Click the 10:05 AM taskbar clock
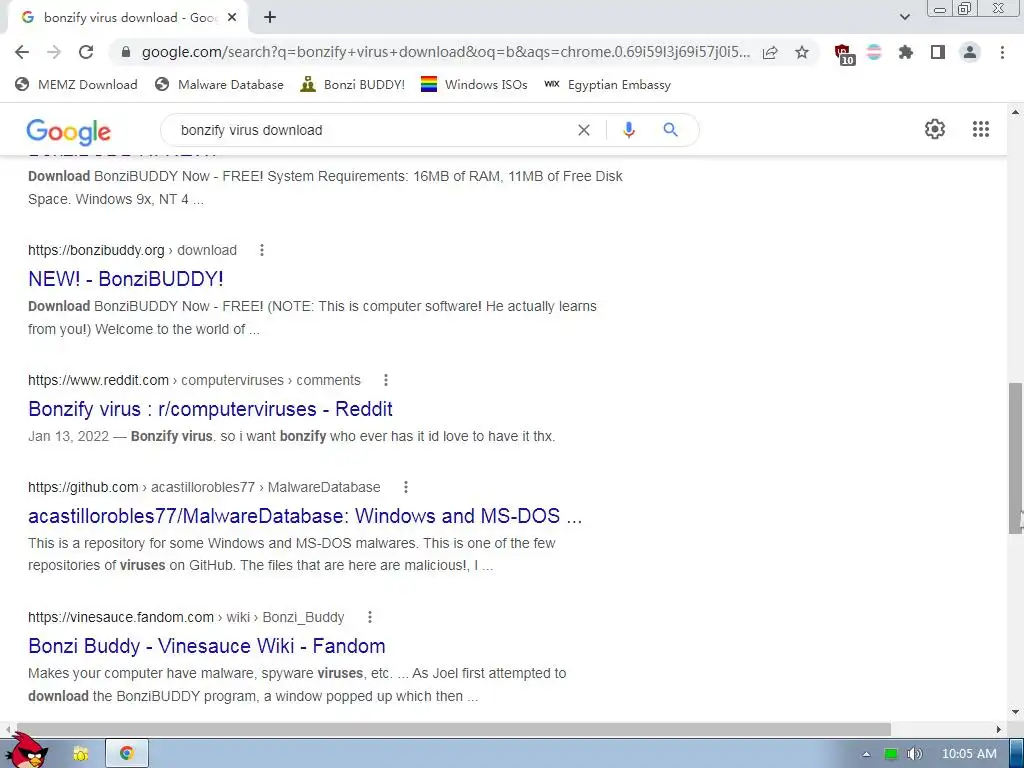This screenshot has width=1024, height=768. [969, 754]
